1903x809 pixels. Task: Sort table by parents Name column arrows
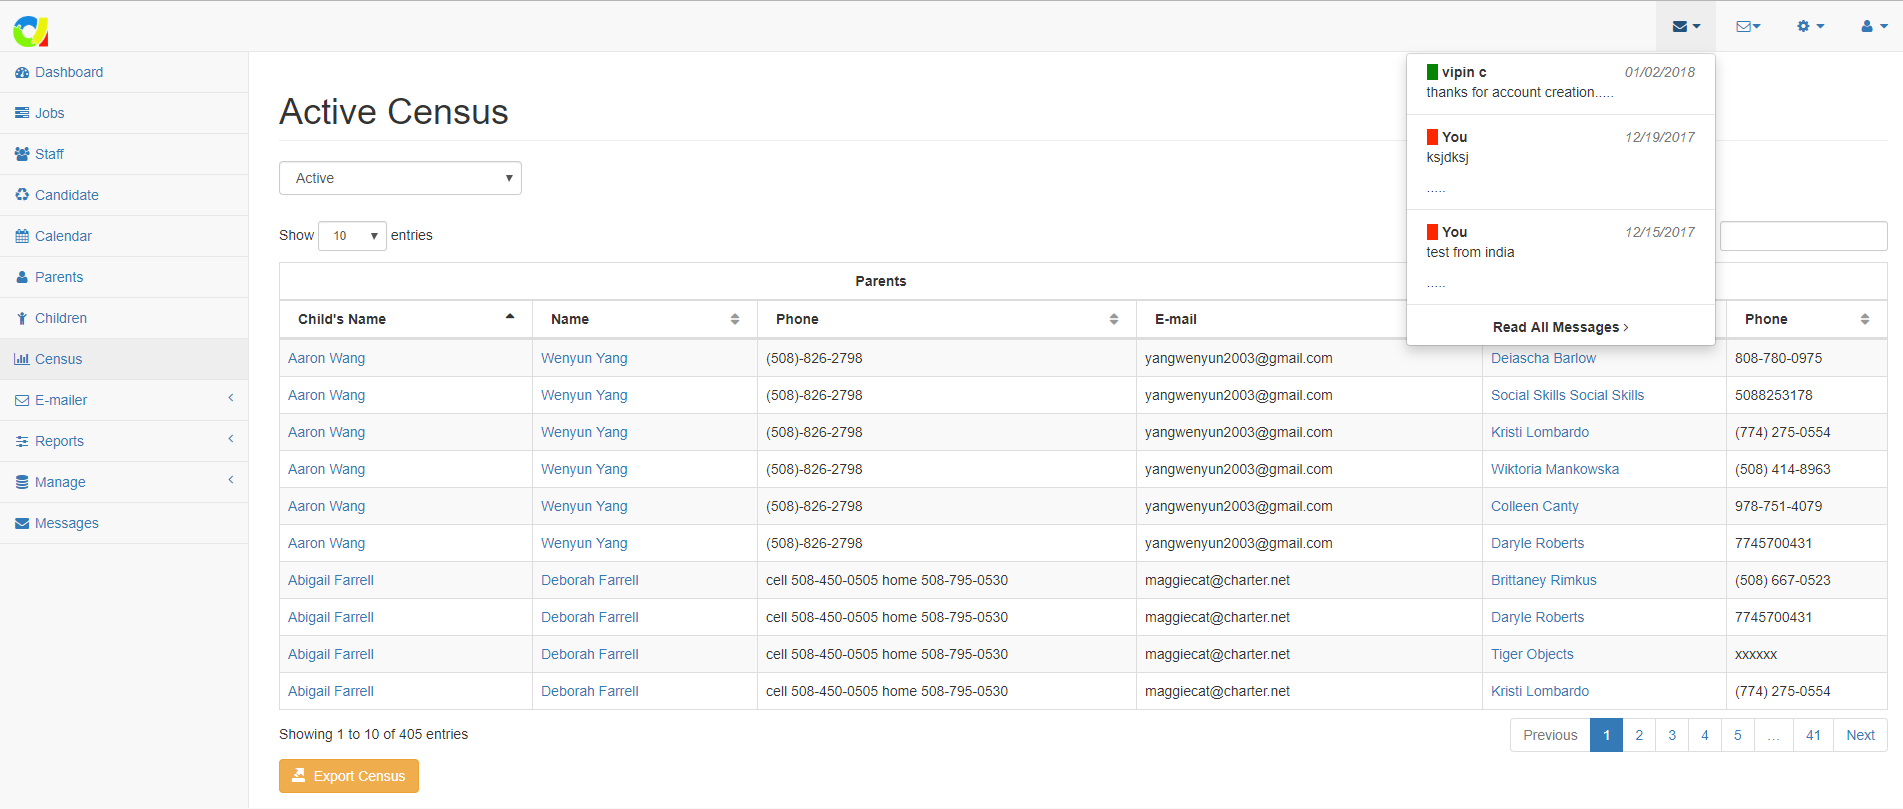pos(735,319)
